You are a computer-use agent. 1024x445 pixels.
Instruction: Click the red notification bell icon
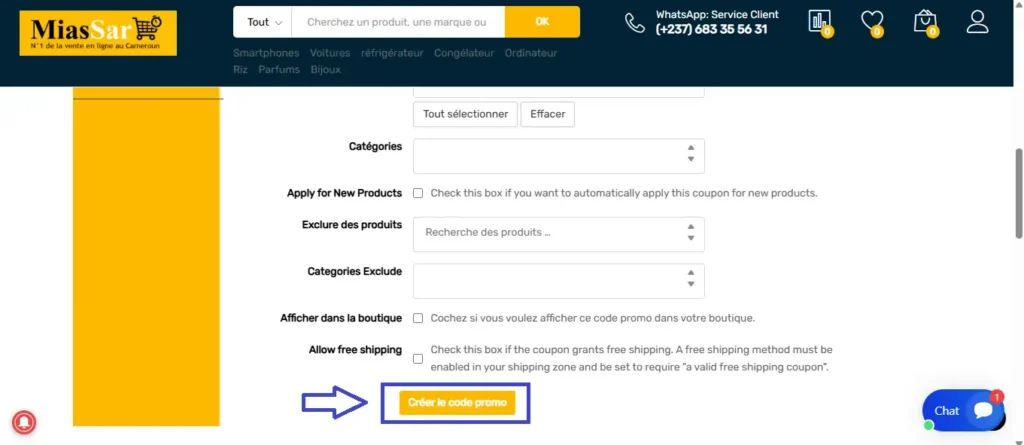point(24,422)
